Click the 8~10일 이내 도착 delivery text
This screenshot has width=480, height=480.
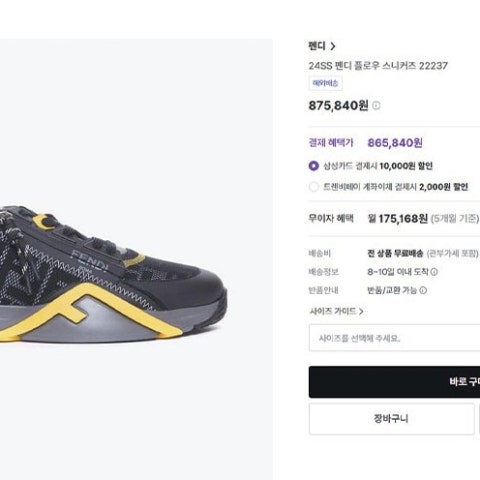point(398,272)
